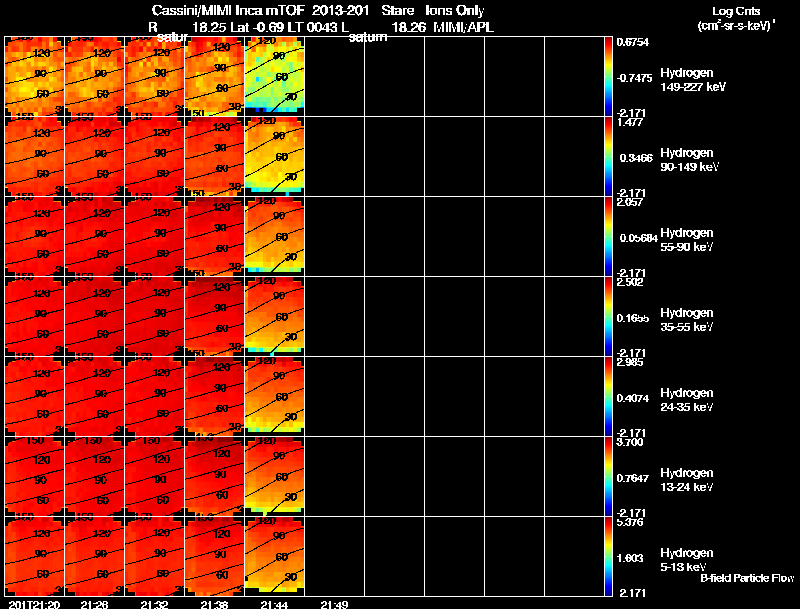Select the 55-90 keV panel at 21:26

pyautogui.click(x=94, y=236)
